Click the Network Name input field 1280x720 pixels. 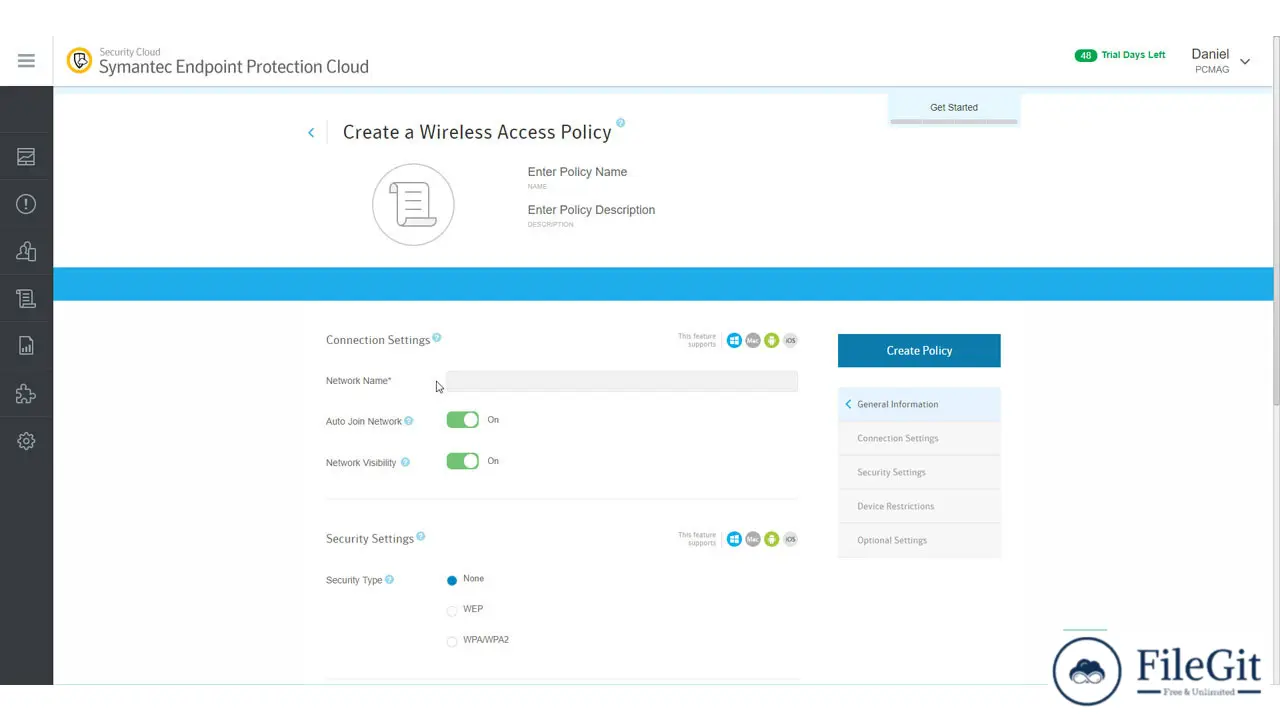622,381
